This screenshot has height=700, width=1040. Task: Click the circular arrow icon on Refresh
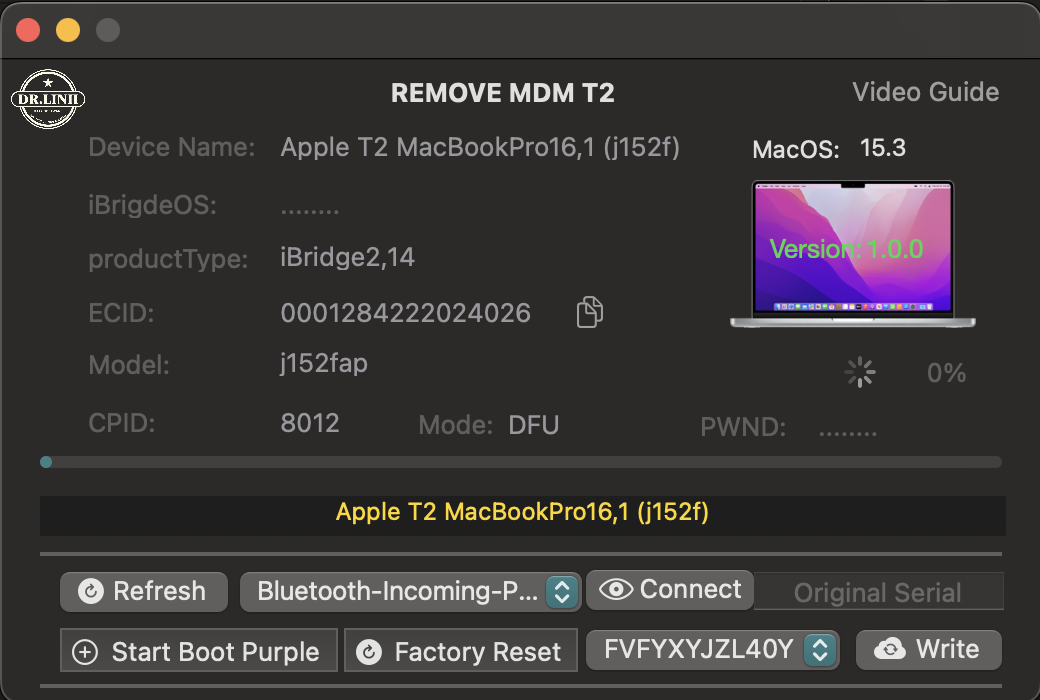point(91,591)
